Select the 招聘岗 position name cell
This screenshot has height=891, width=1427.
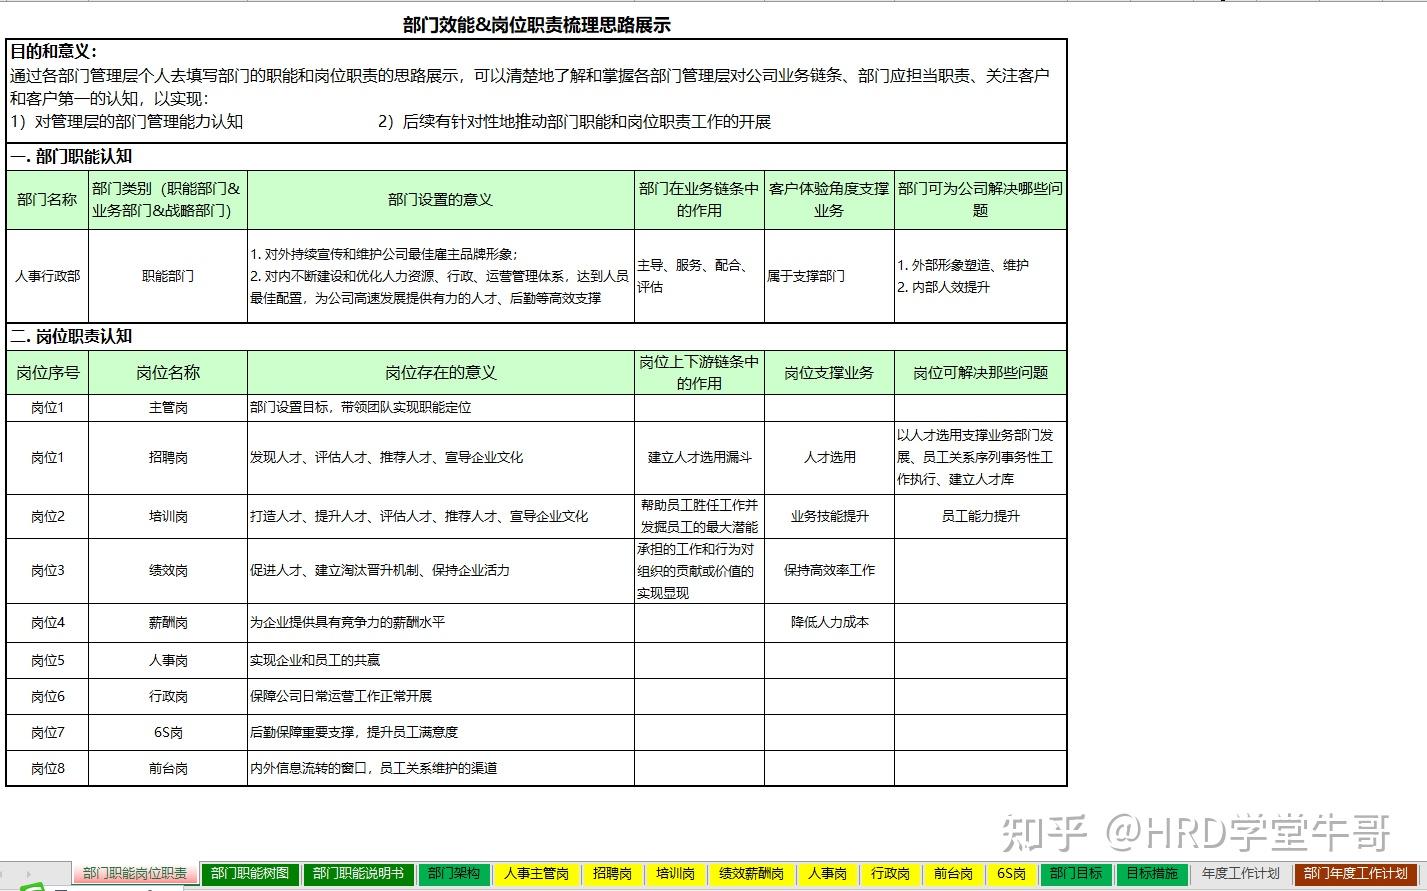coord(168,457)
